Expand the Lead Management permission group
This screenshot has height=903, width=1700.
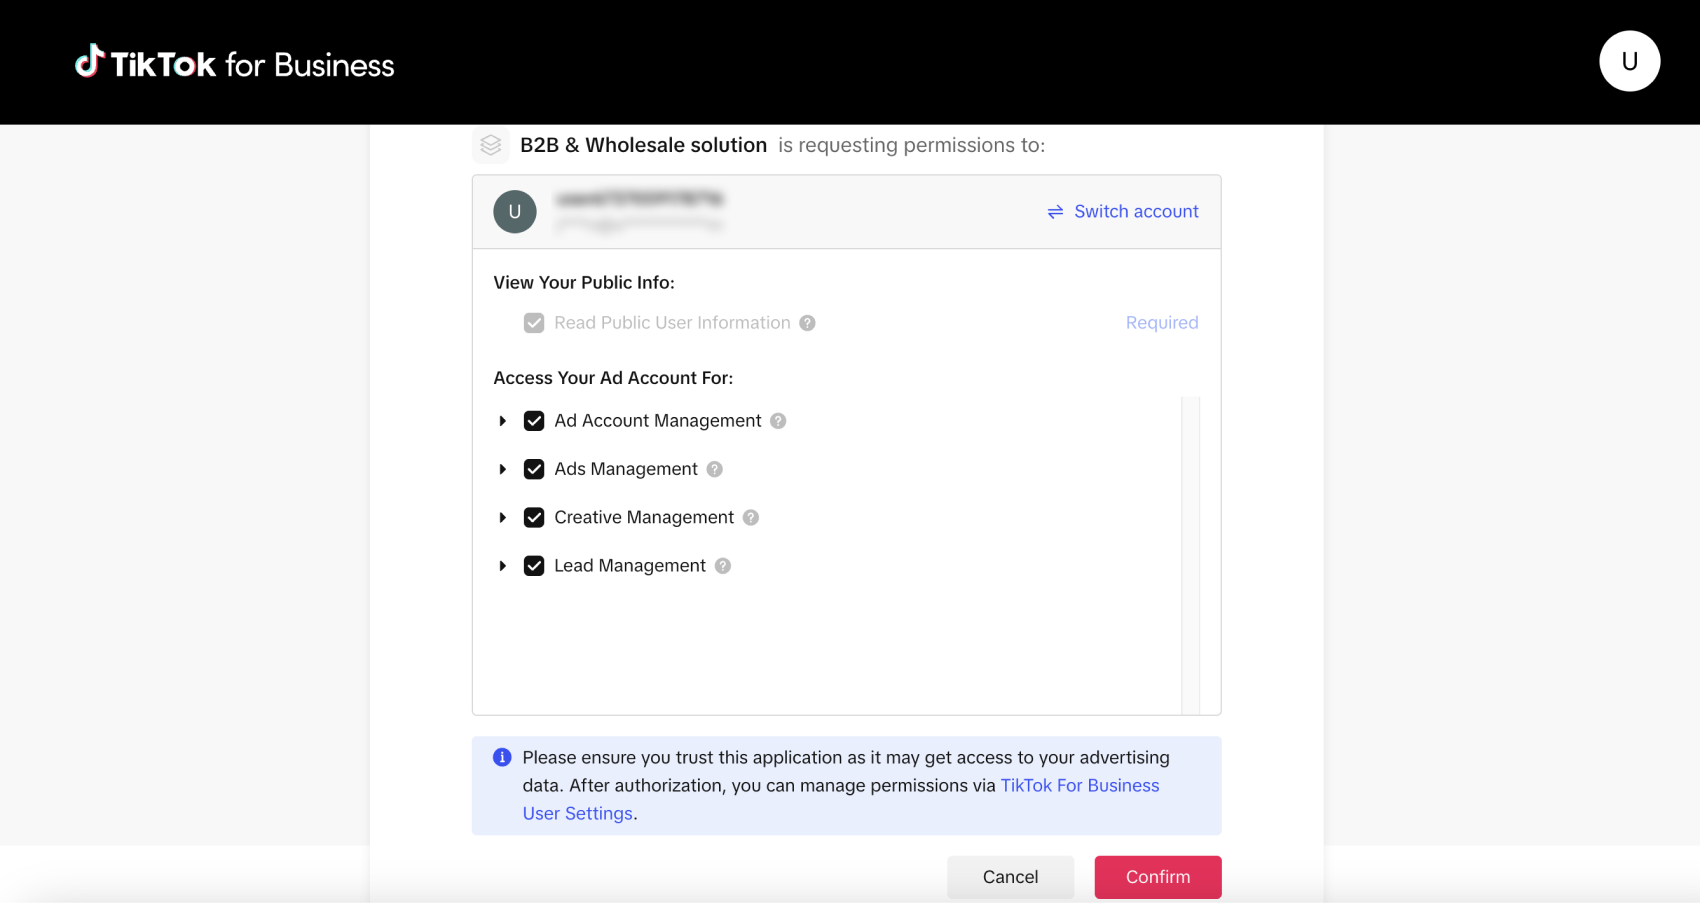502,566
